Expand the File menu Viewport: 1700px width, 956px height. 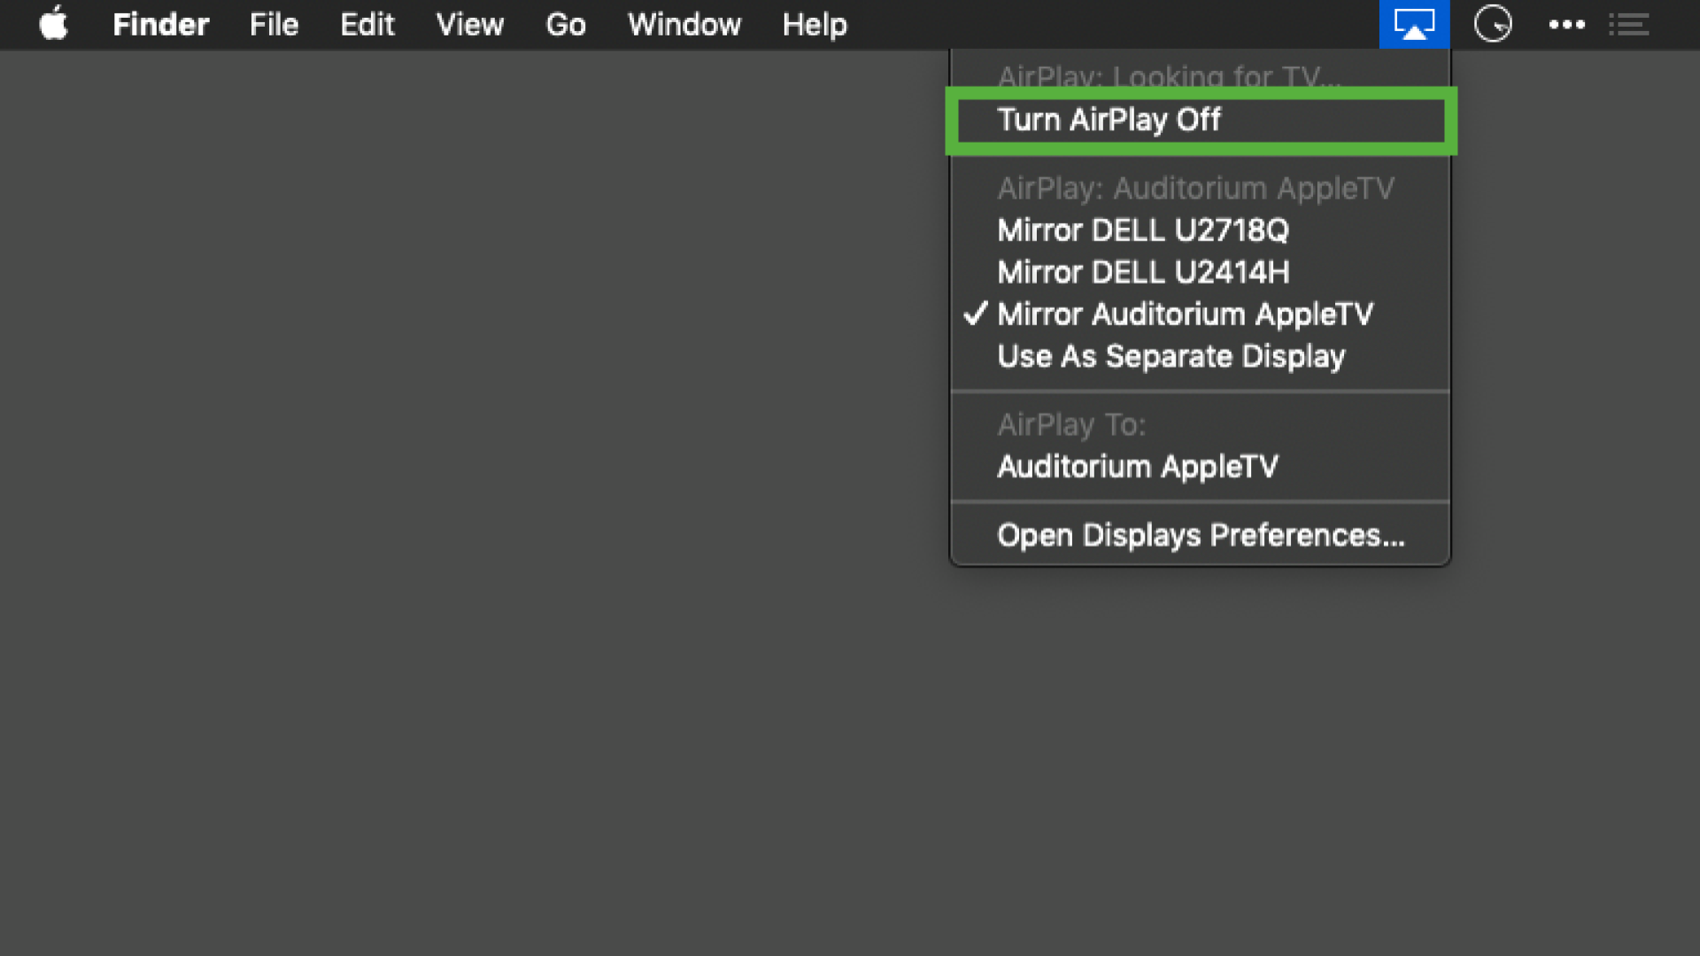click(274, 24)
